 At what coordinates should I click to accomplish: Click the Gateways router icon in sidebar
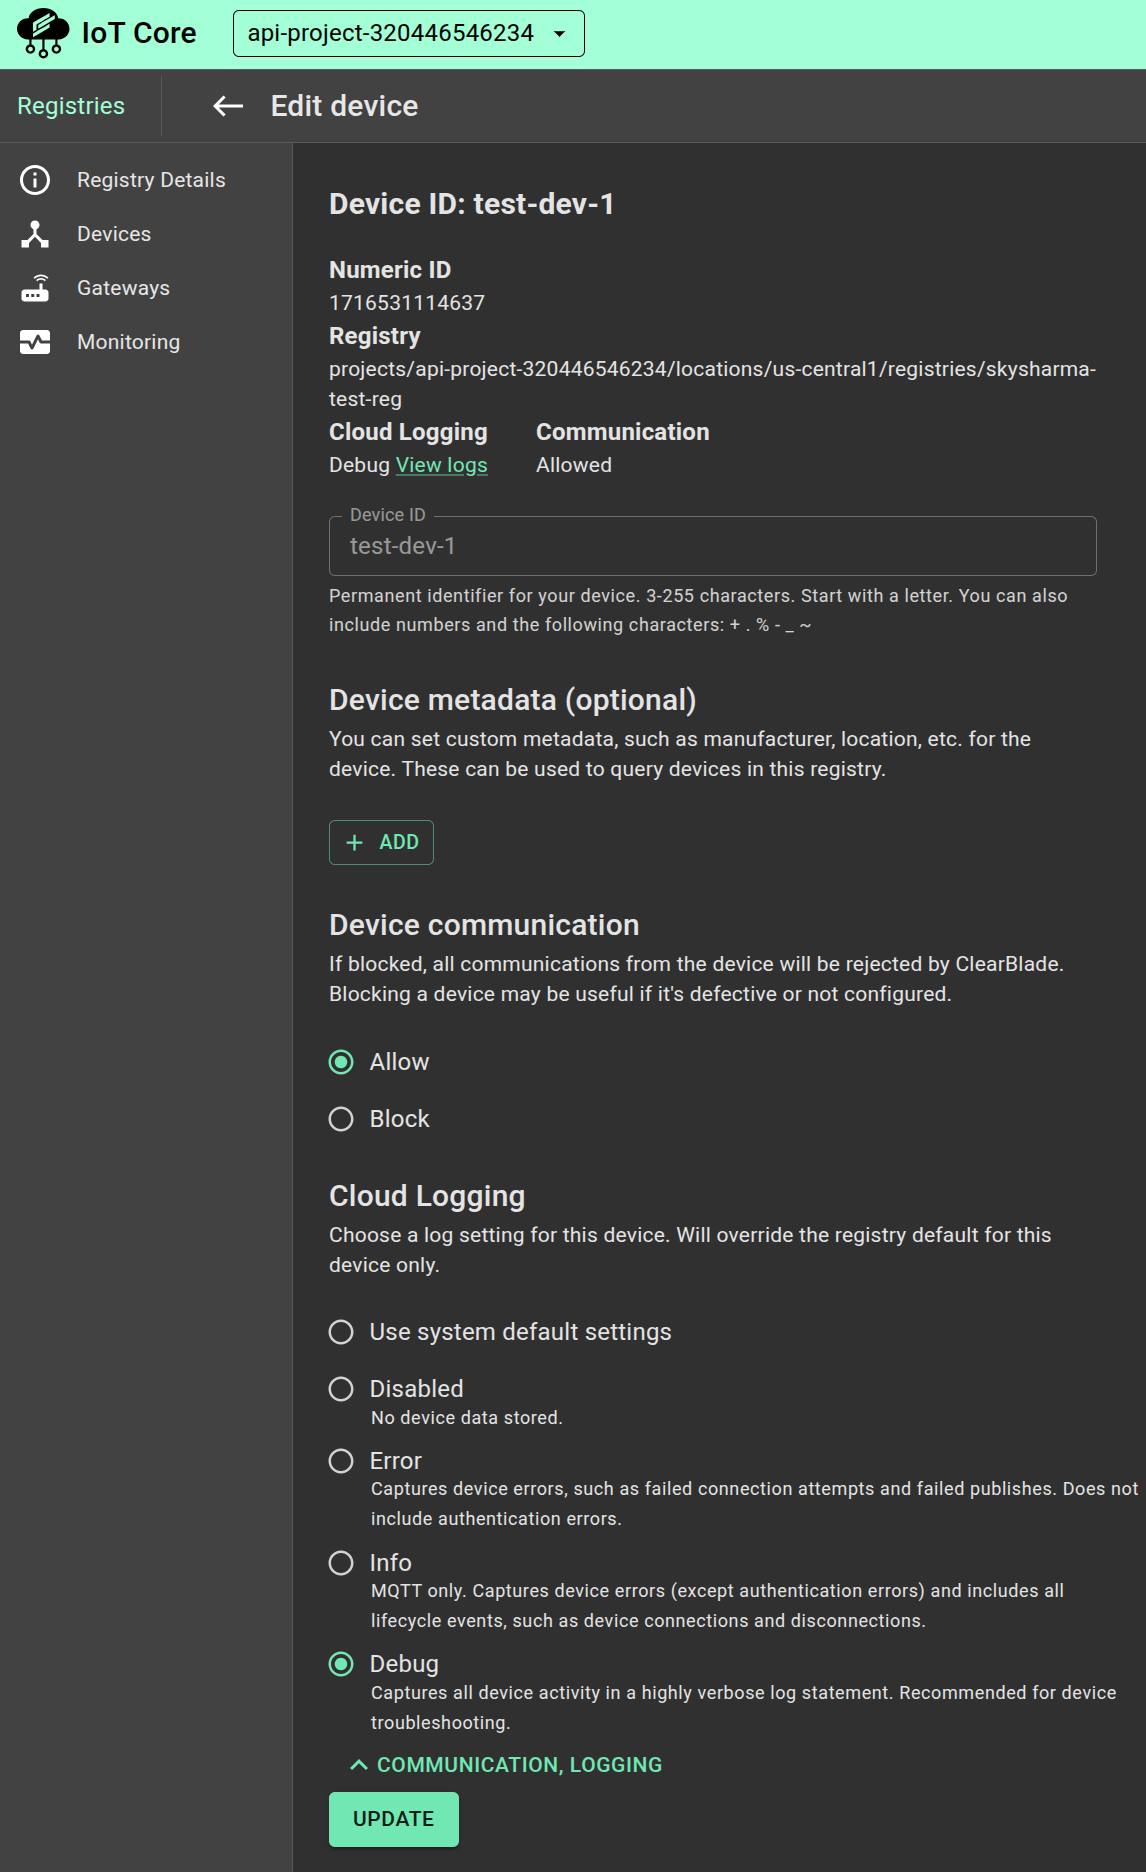[x=35, y=288]
